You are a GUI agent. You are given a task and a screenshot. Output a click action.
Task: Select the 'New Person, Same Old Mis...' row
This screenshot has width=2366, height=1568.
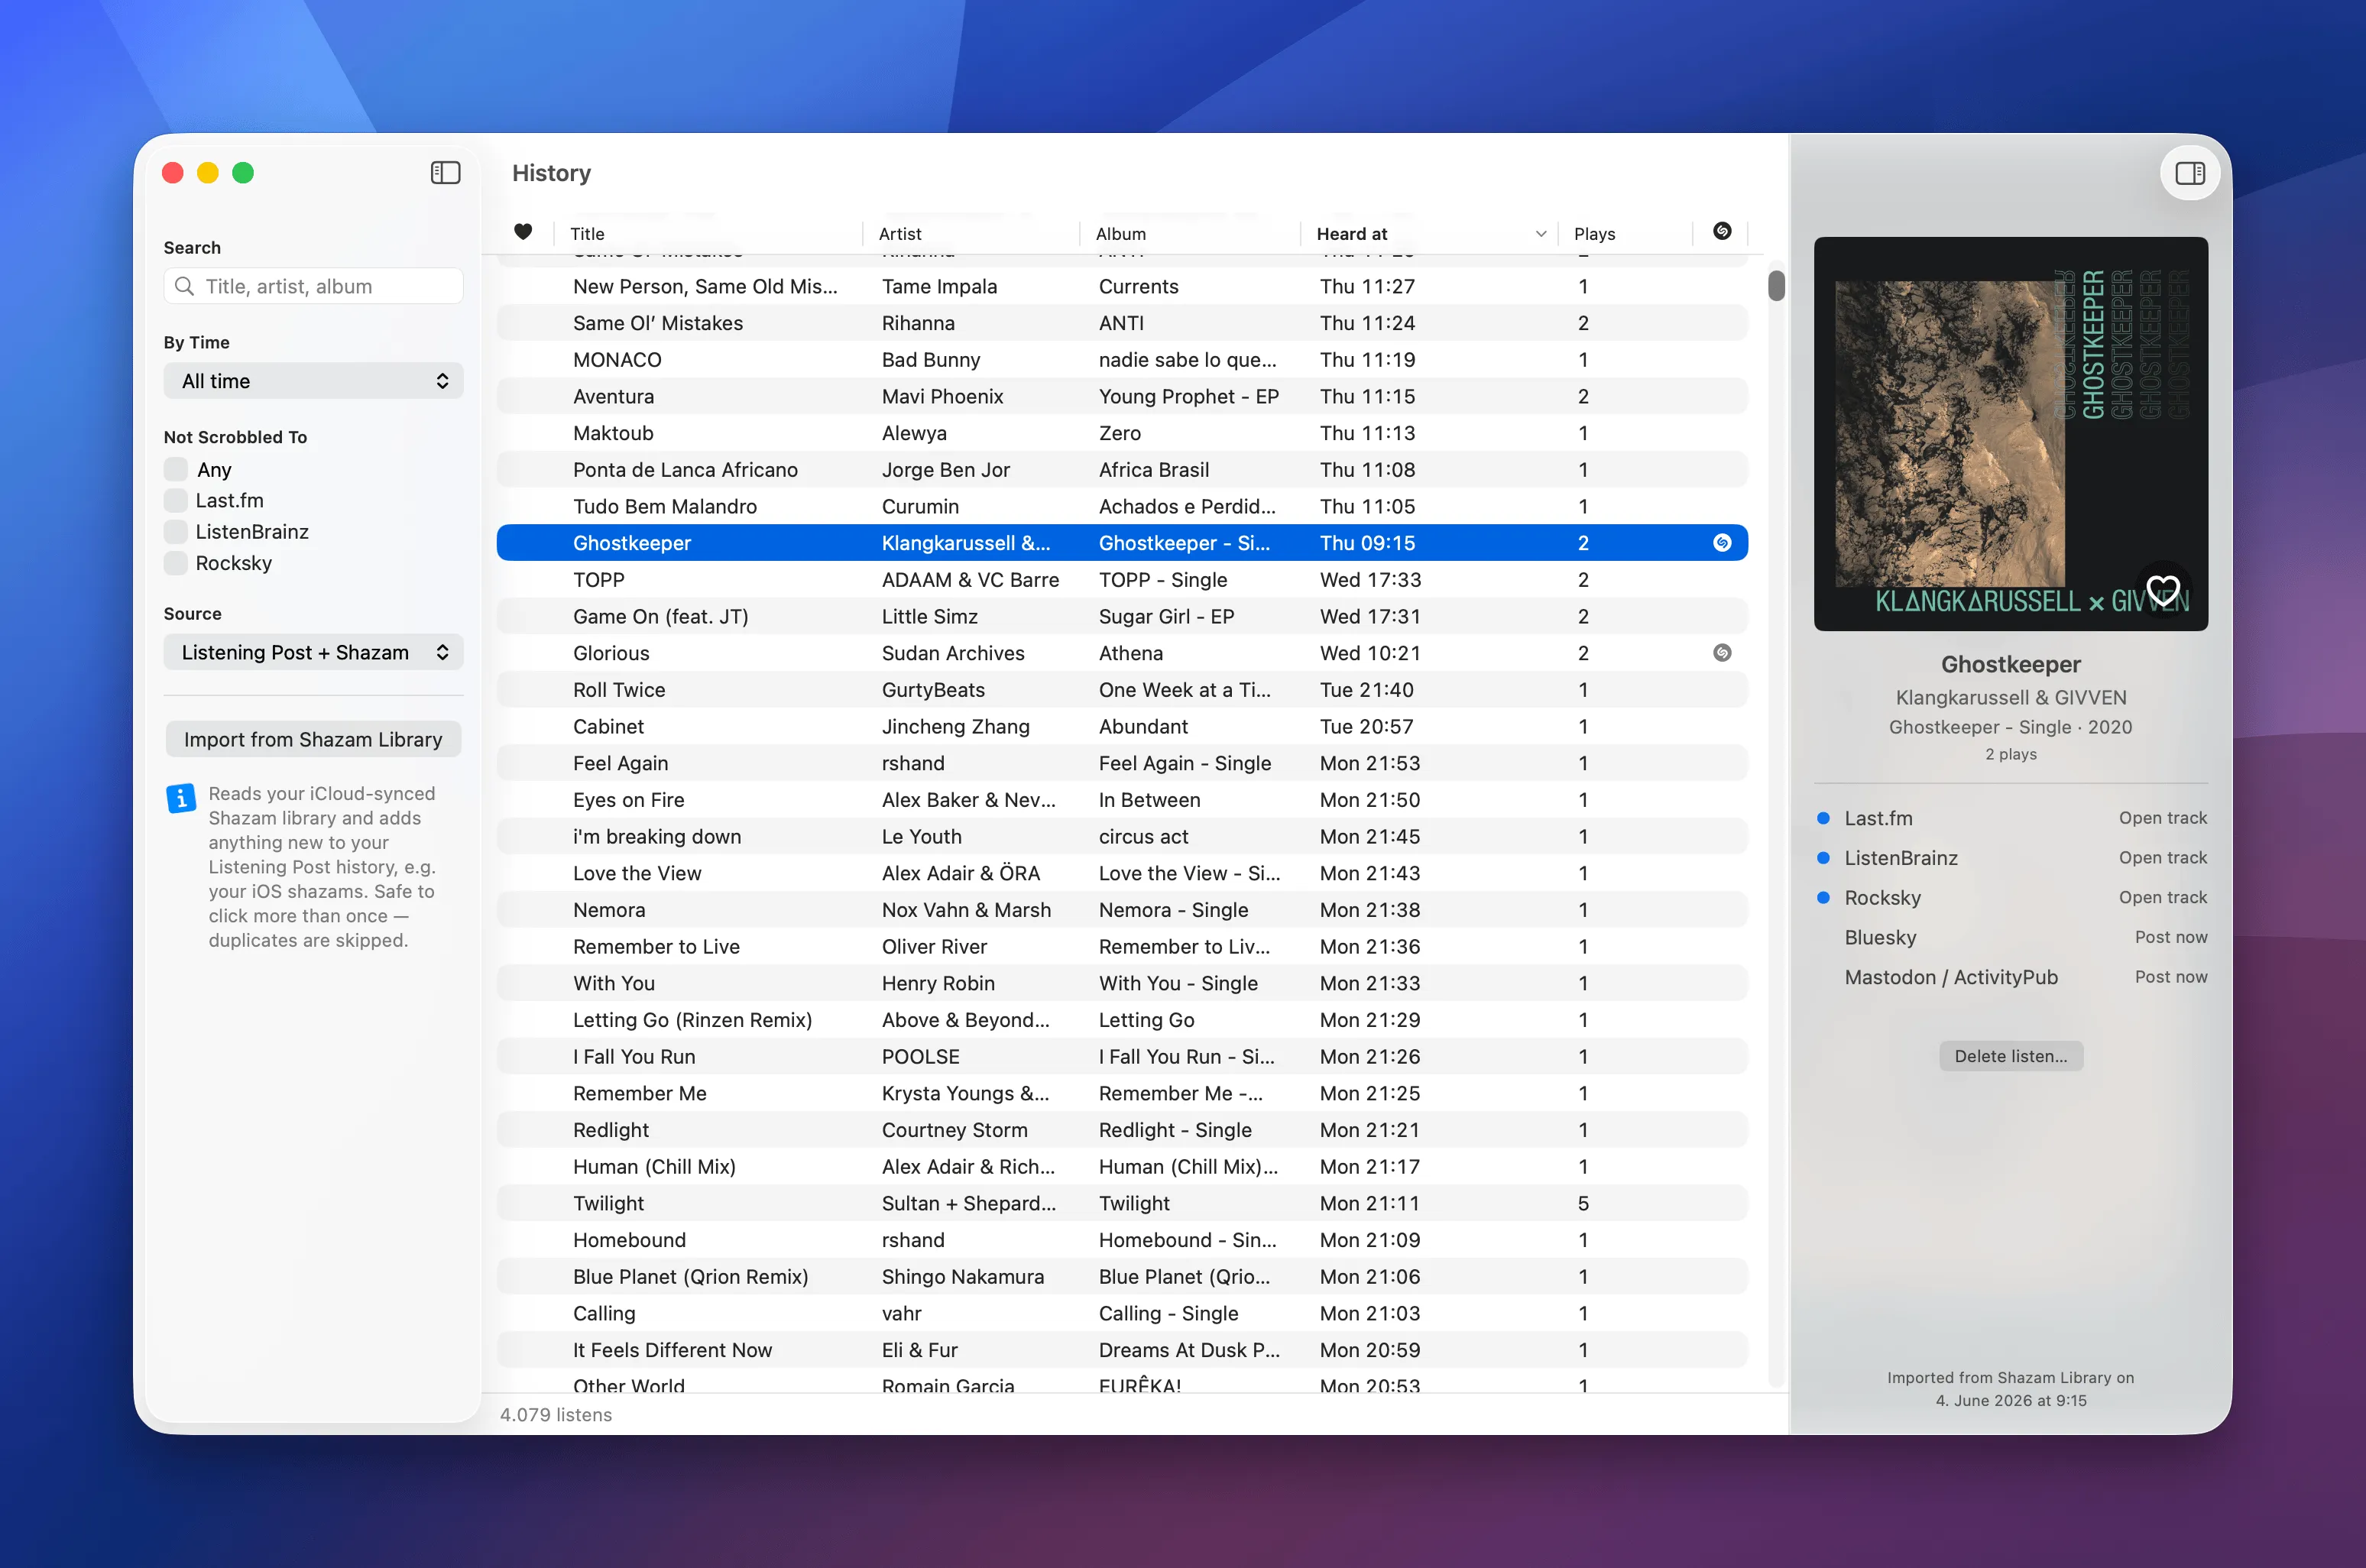[x=1122, y=286]
